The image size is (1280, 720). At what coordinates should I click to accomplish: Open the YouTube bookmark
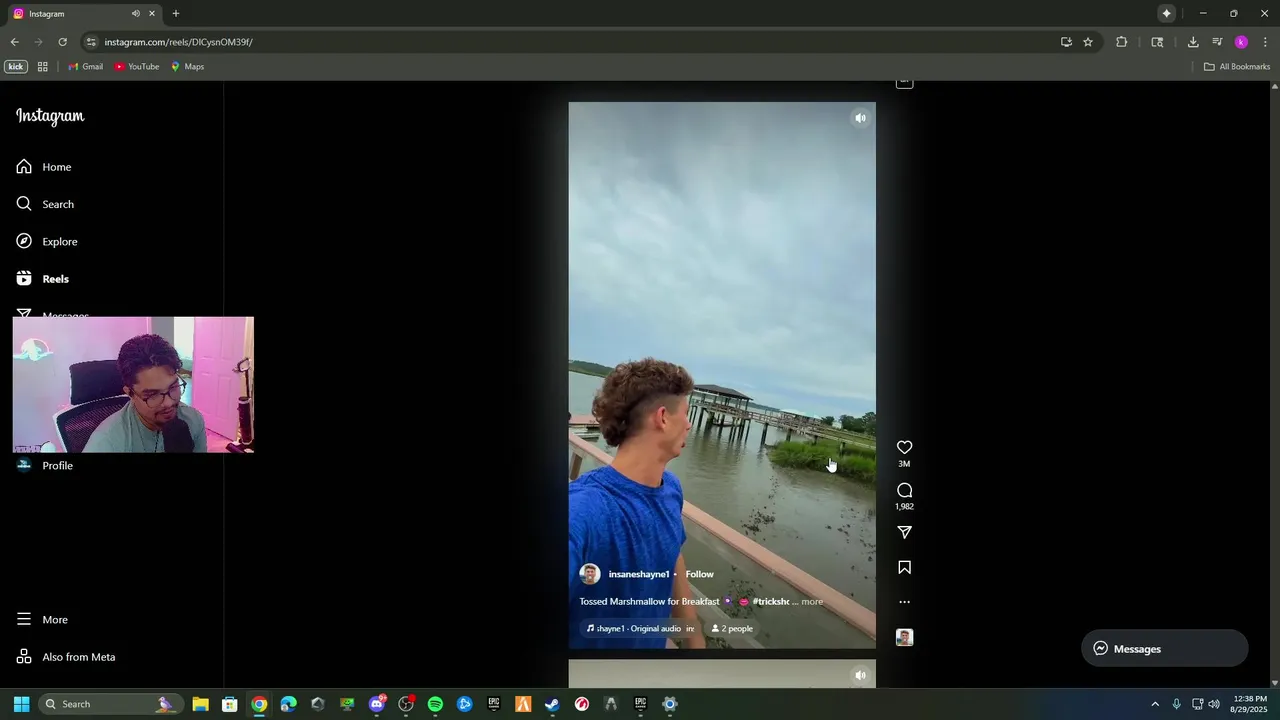tap(137, 67)
